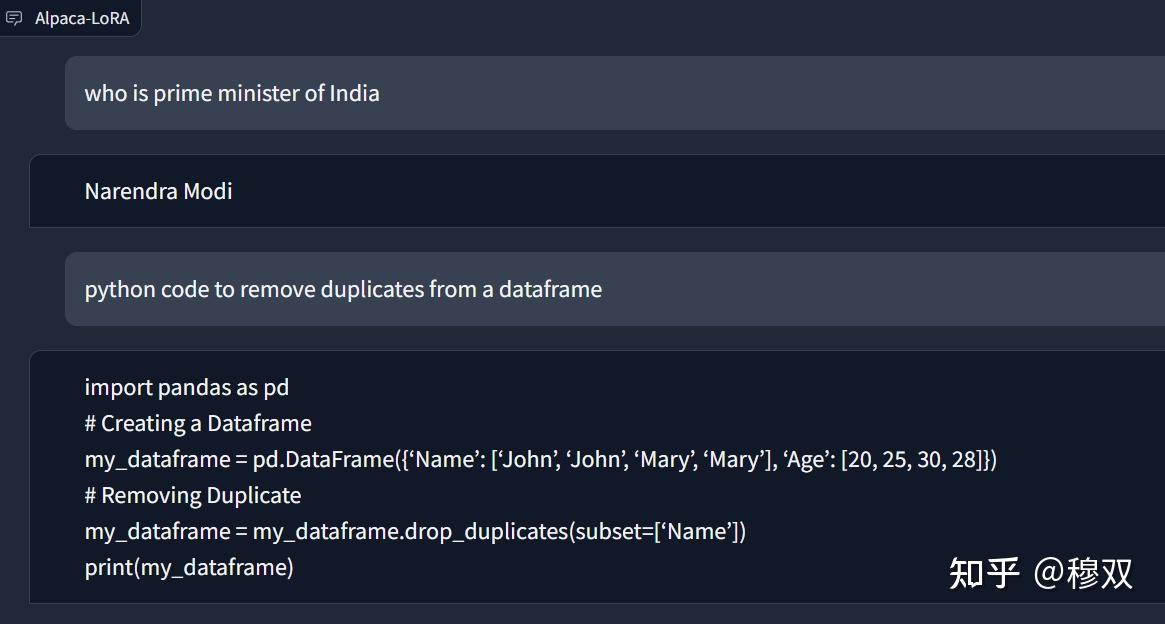Open the @穆双 author handle

point(1083,573)
